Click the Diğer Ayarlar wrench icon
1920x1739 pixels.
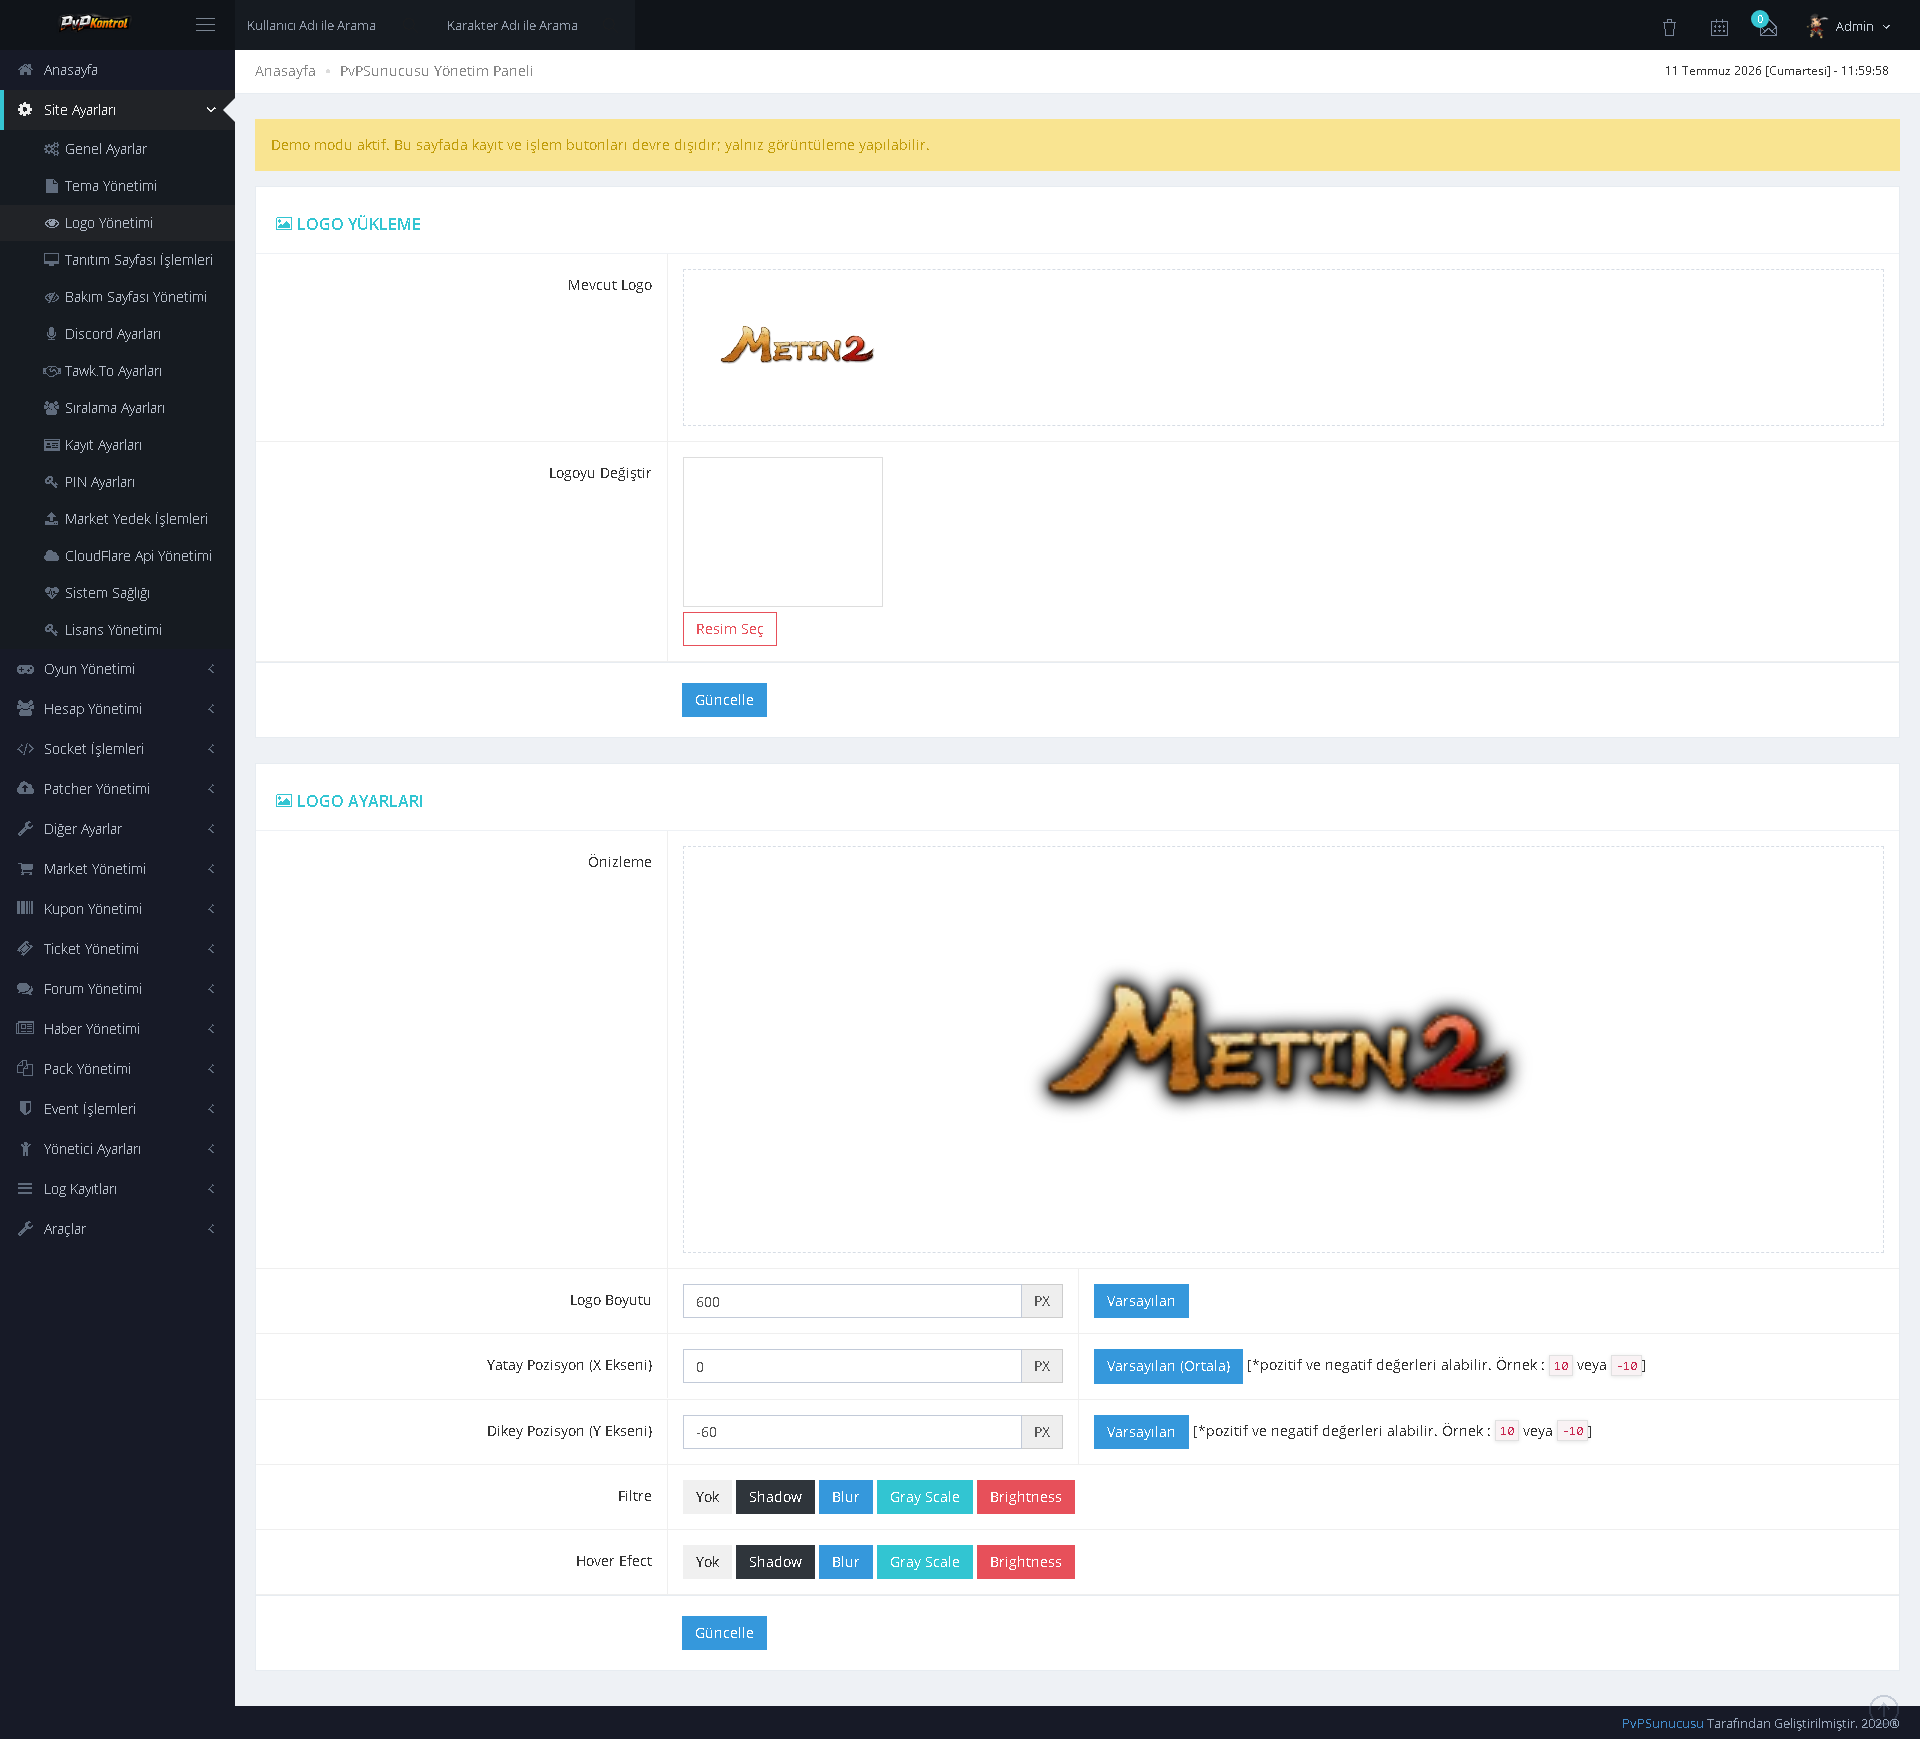(25, 829)
